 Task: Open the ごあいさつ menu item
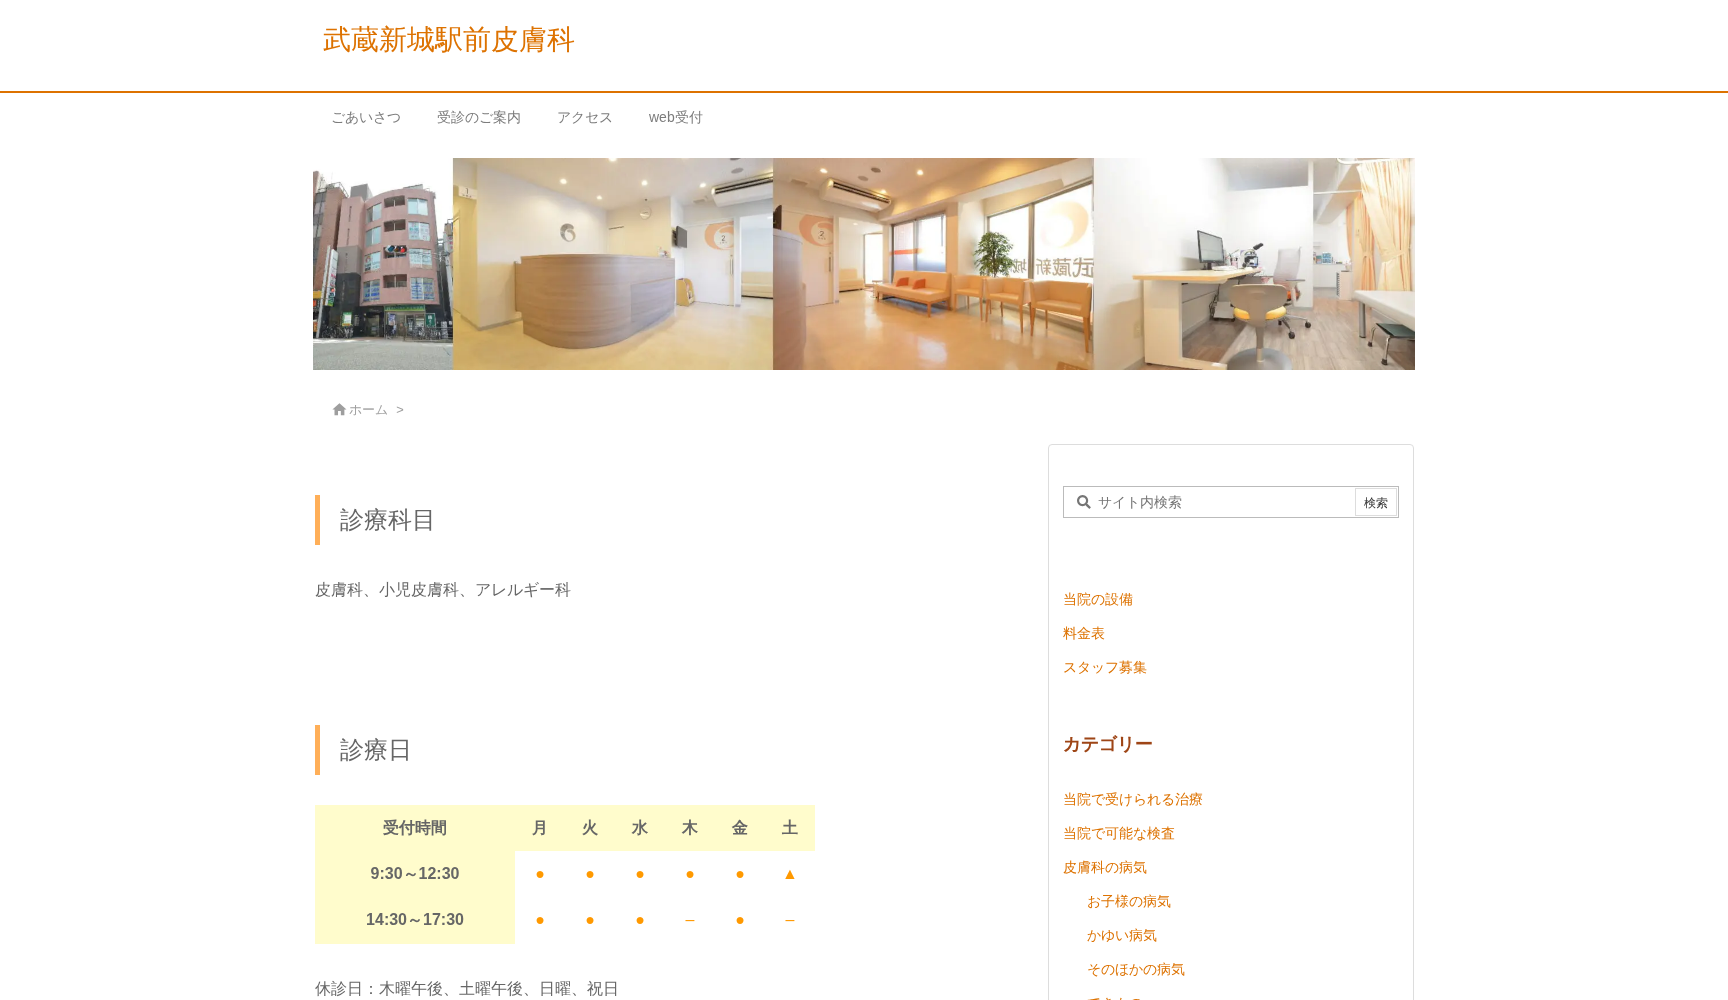point(366,117)
